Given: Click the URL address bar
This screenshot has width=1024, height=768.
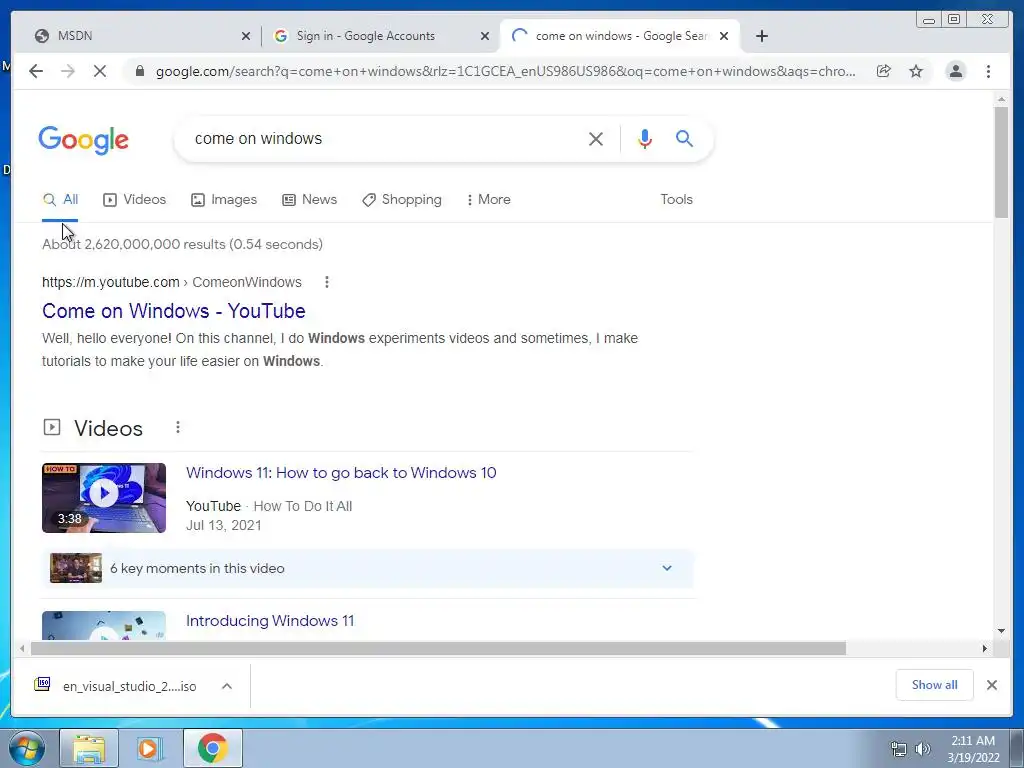Looking at the screenshot, I should tap(505, 71).
